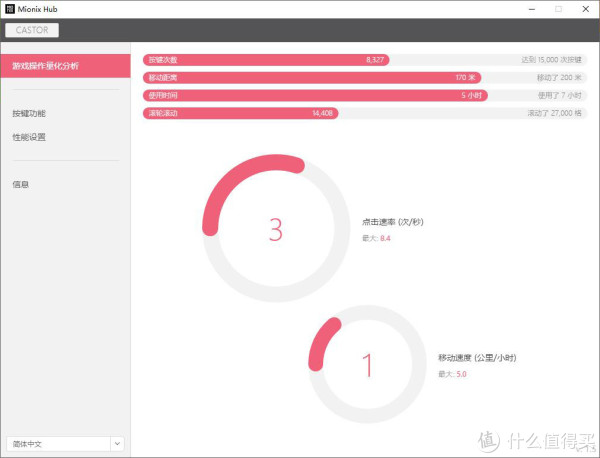Click the 使用了 7 小时 goal text

(560, 95)
